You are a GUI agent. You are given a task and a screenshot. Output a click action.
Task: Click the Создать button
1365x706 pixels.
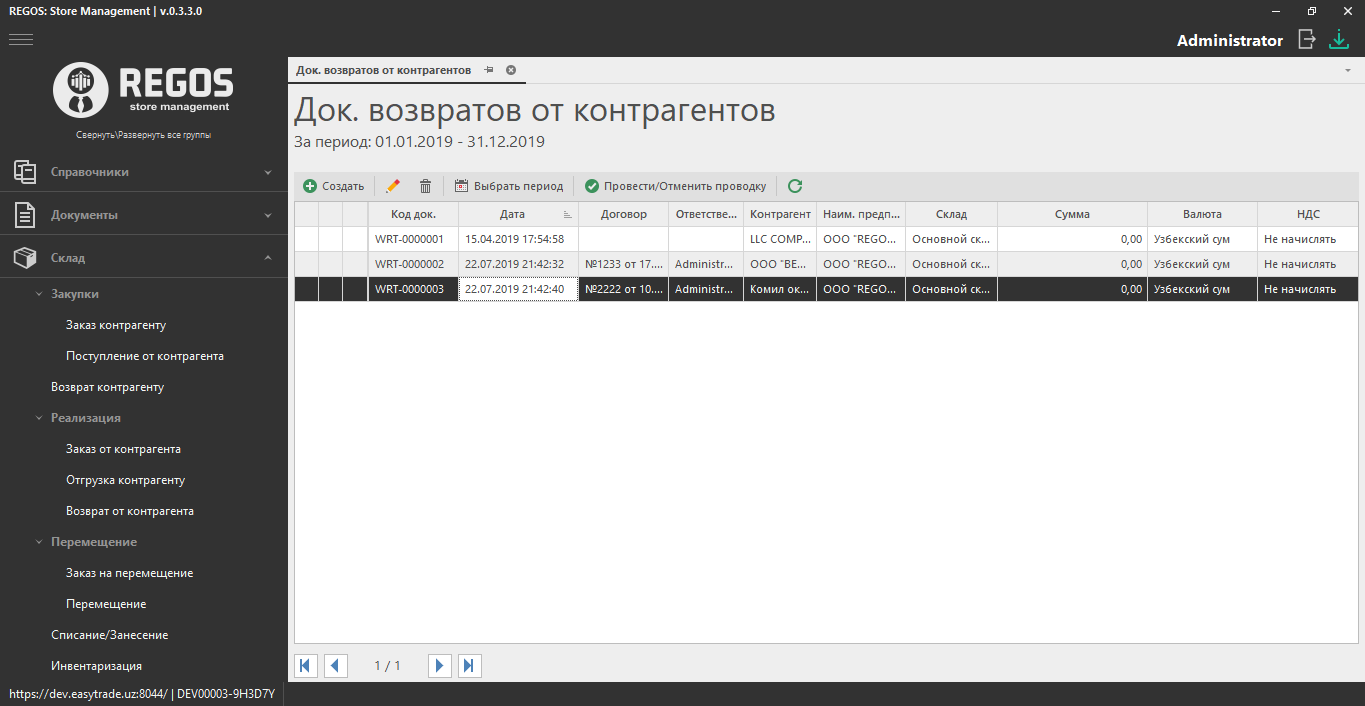[x=334, y=186]
